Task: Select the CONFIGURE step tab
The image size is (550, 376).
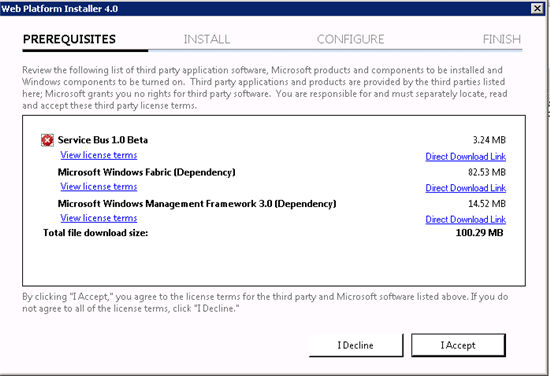Action: pos(350,39)
